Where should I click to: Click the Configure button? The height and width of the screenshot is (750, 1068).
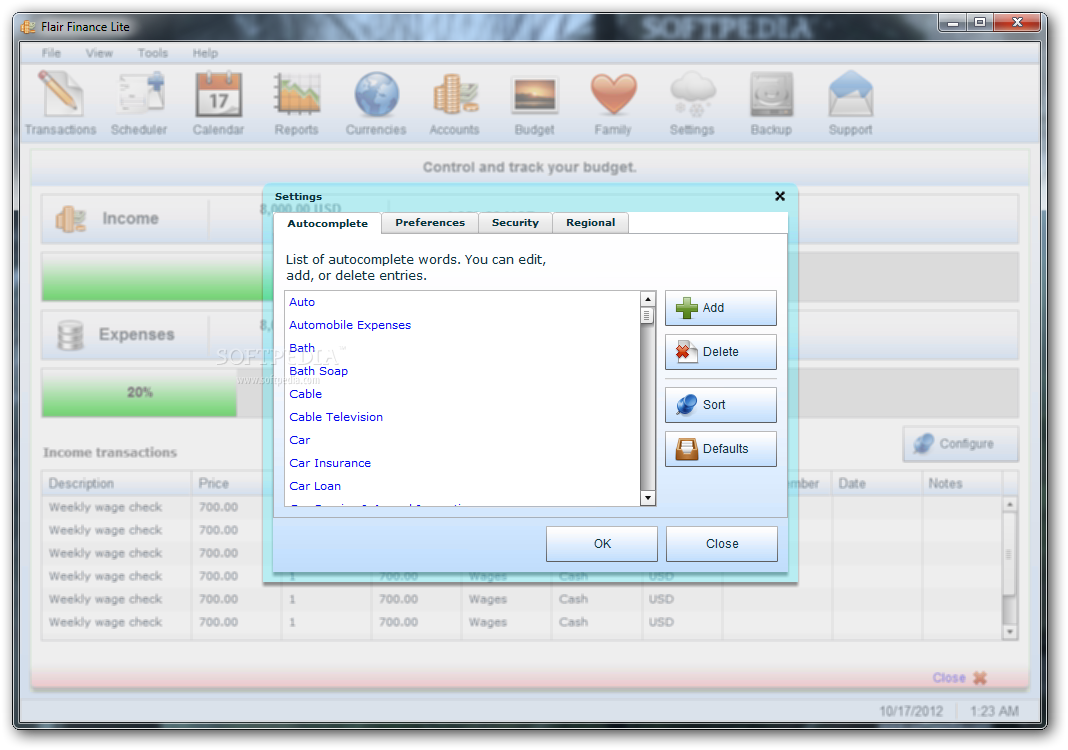[961, 444]
